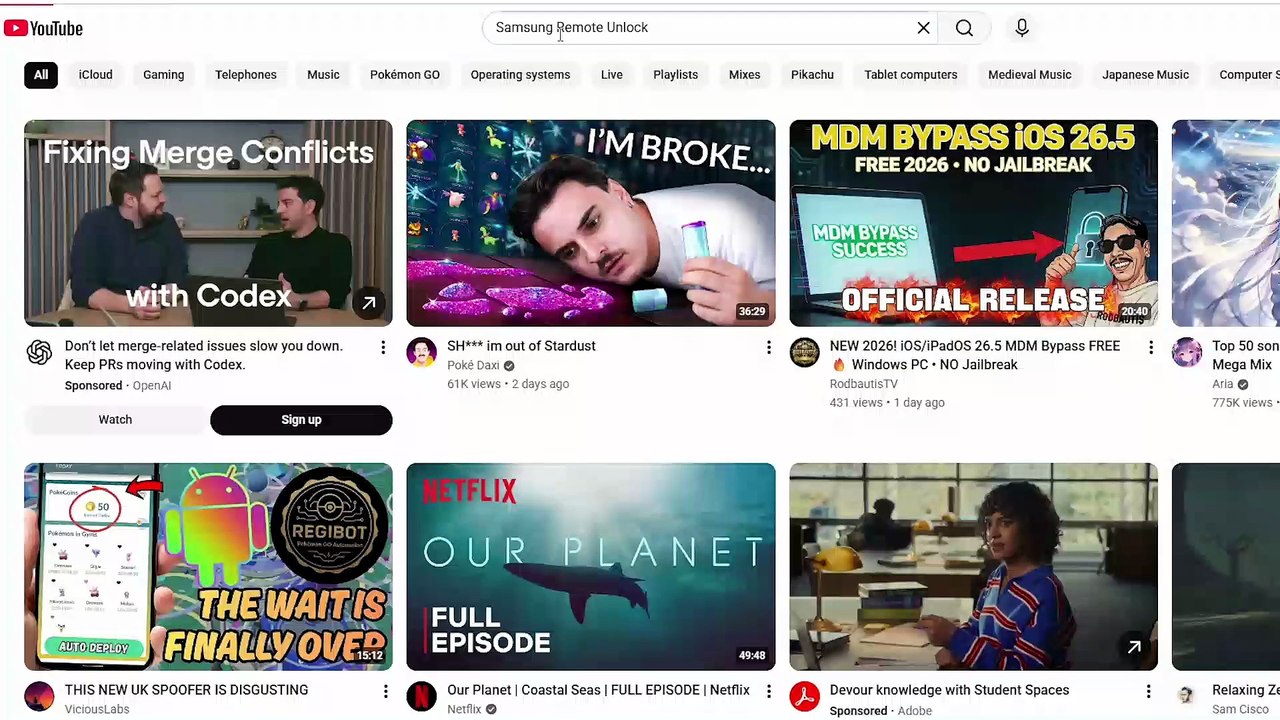Go to Netflix channel name link
This screenshot has width=1280, height=720.
[464, 709]
